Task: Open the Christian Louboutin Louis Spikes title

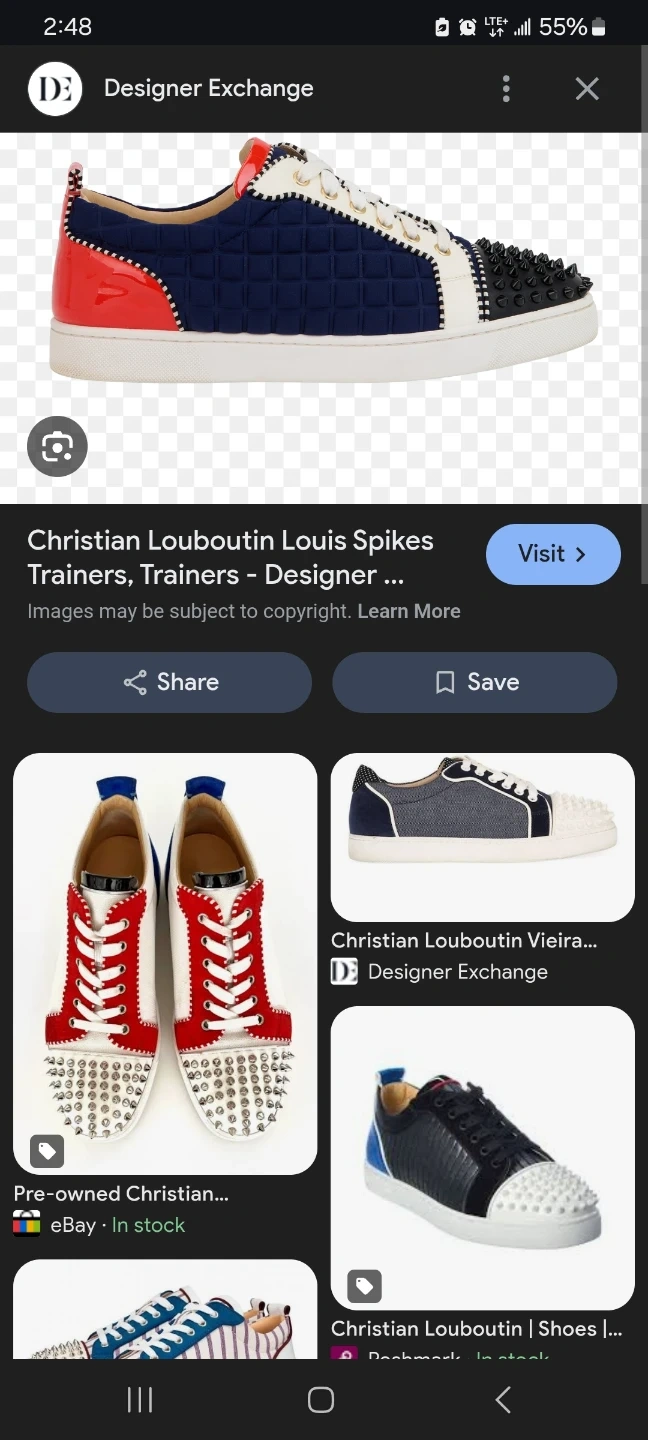Action: click(x=230, y=557)
